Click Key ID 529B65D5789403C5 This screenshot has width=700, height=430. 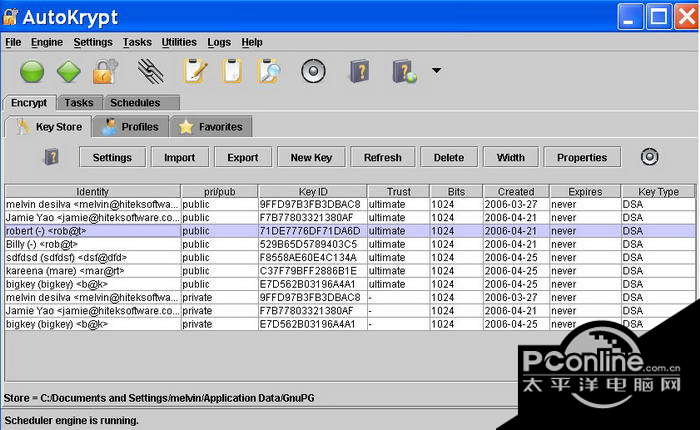click(x=308, y=244)
